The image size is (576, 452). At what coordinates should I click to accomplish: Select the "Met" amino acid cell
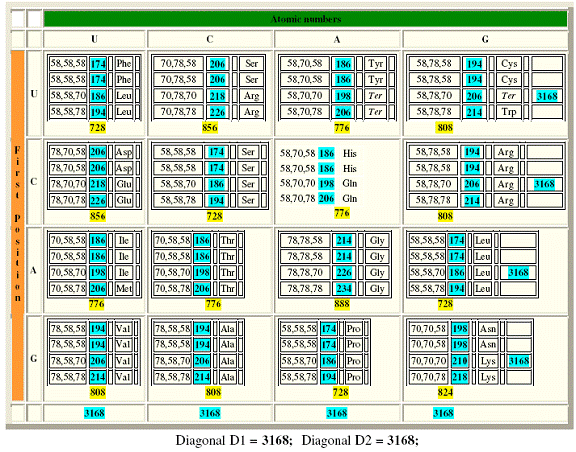[x=124, y=288]
